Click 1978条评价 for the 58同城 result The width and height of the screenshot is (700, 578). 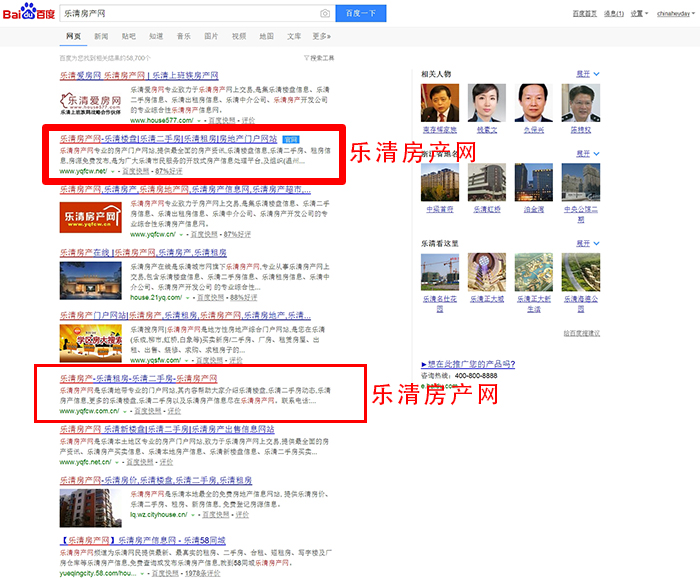click(203, 573)
